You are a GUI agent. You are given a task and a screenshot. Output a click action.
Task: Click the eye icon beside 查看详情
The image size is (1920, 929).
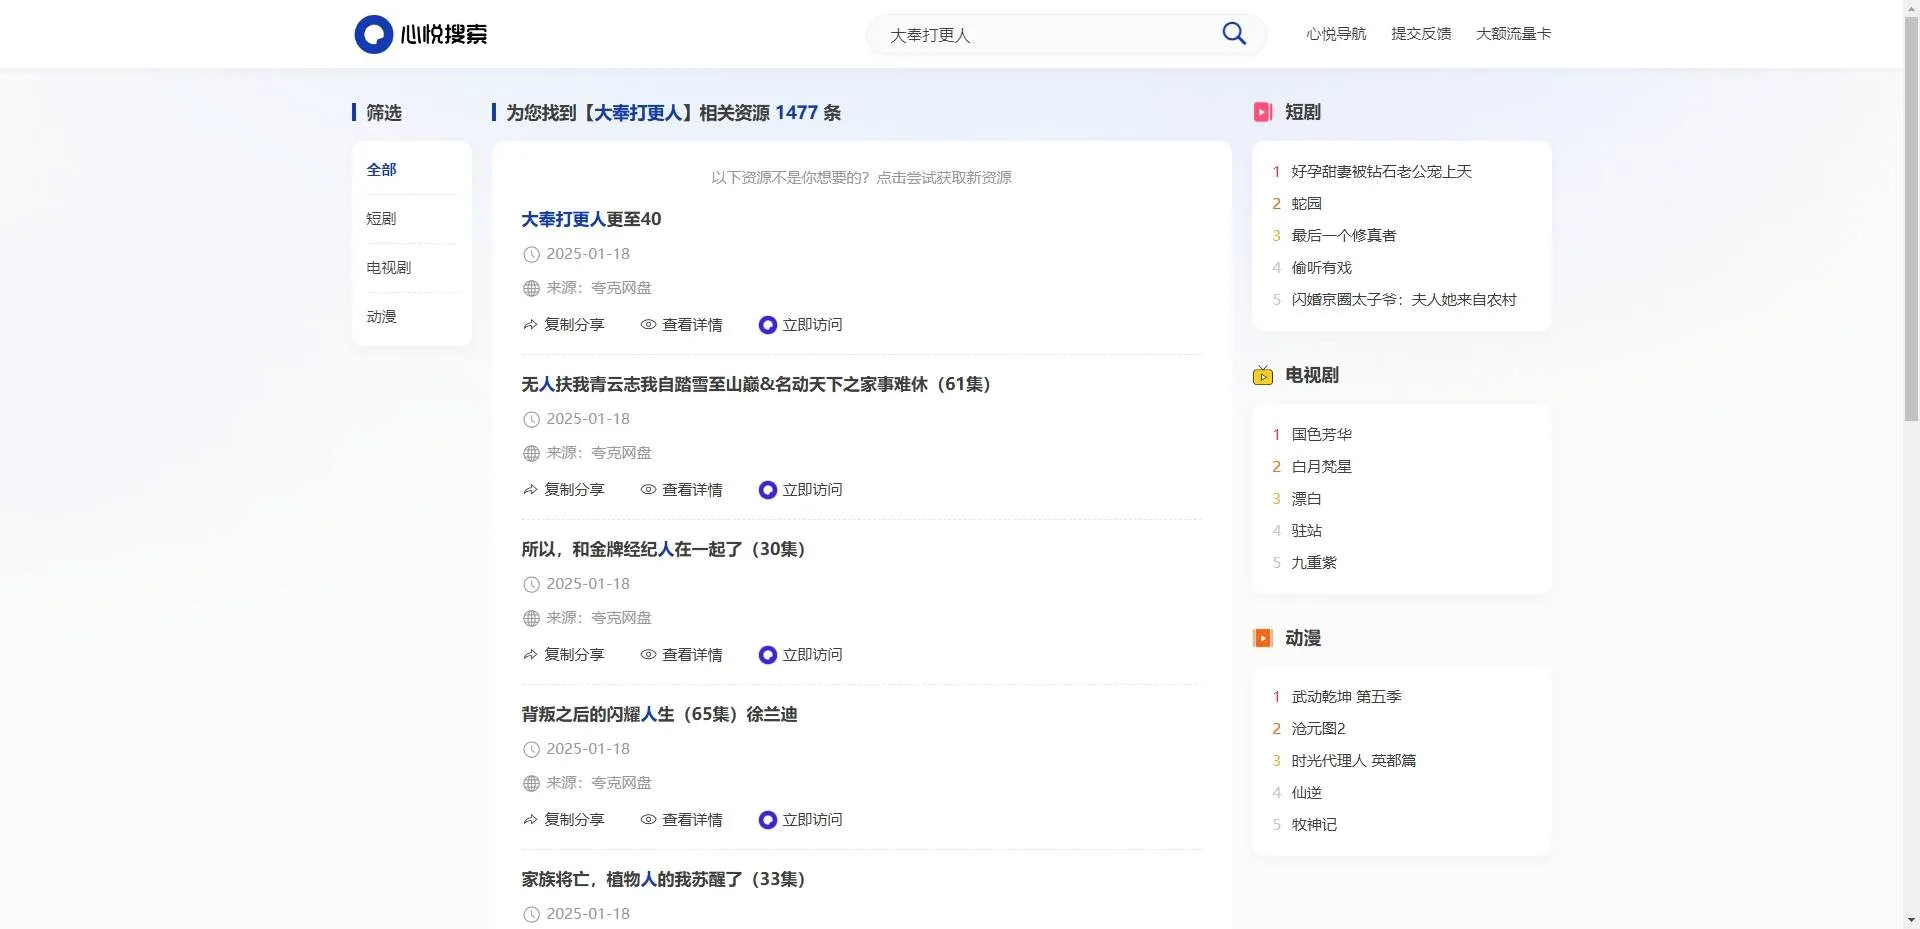click(x=647, y=325)
